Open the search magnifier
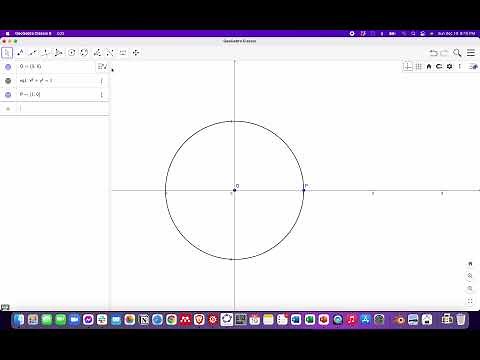480x360 pixels. pos(457,53)
